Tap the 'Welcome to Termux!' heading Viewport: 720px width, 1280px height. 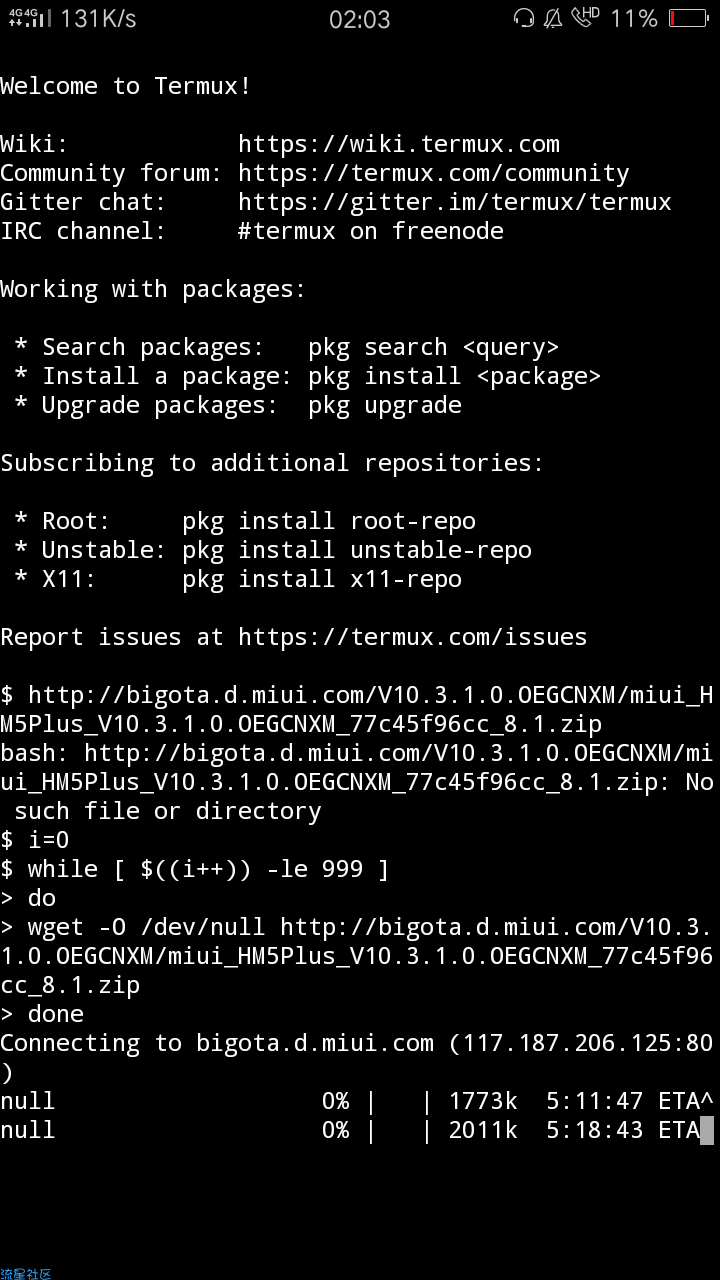pos(126,86)
